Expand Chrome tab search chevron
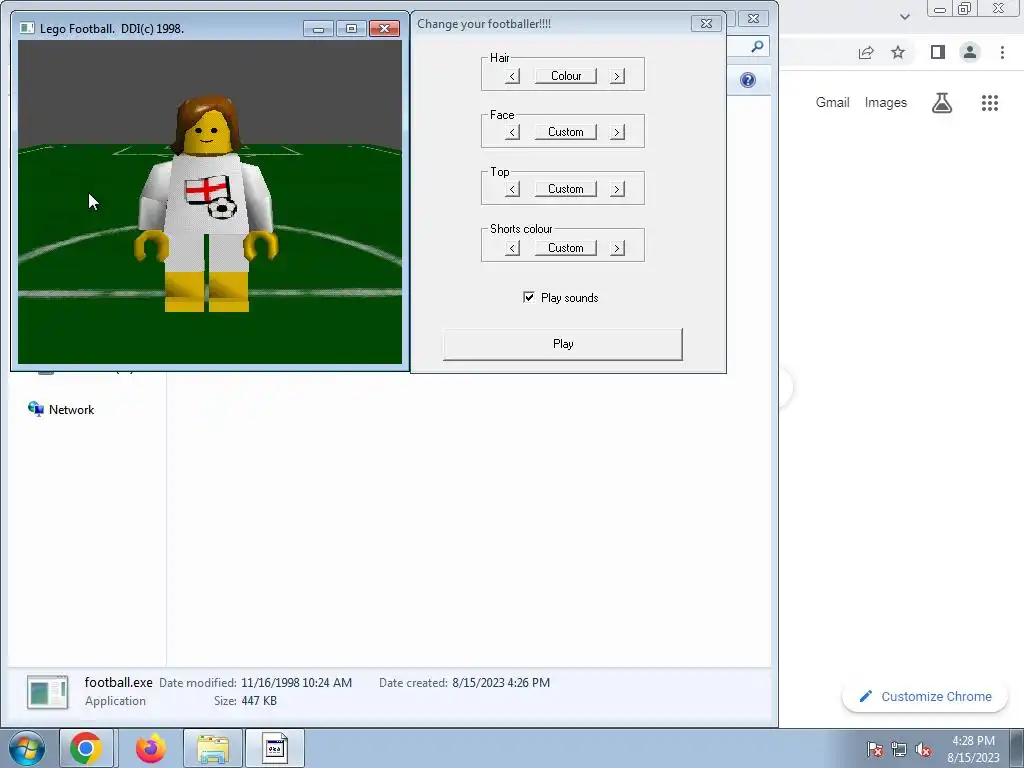 pos(904,17)
